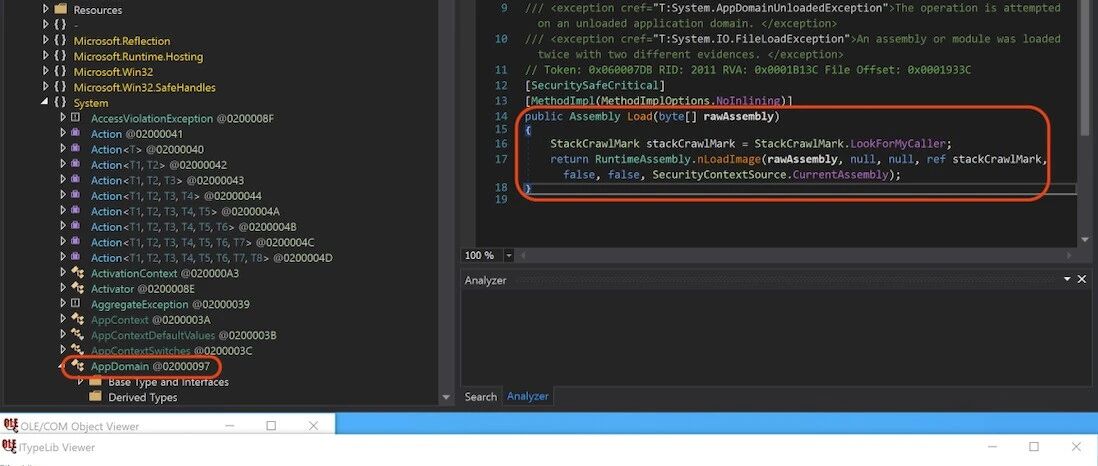Click the class icon beside ActivationContext
Image resolution: width=1098 pixels, height=466 pixels.
pyautogui.click(x=78, y=272)
